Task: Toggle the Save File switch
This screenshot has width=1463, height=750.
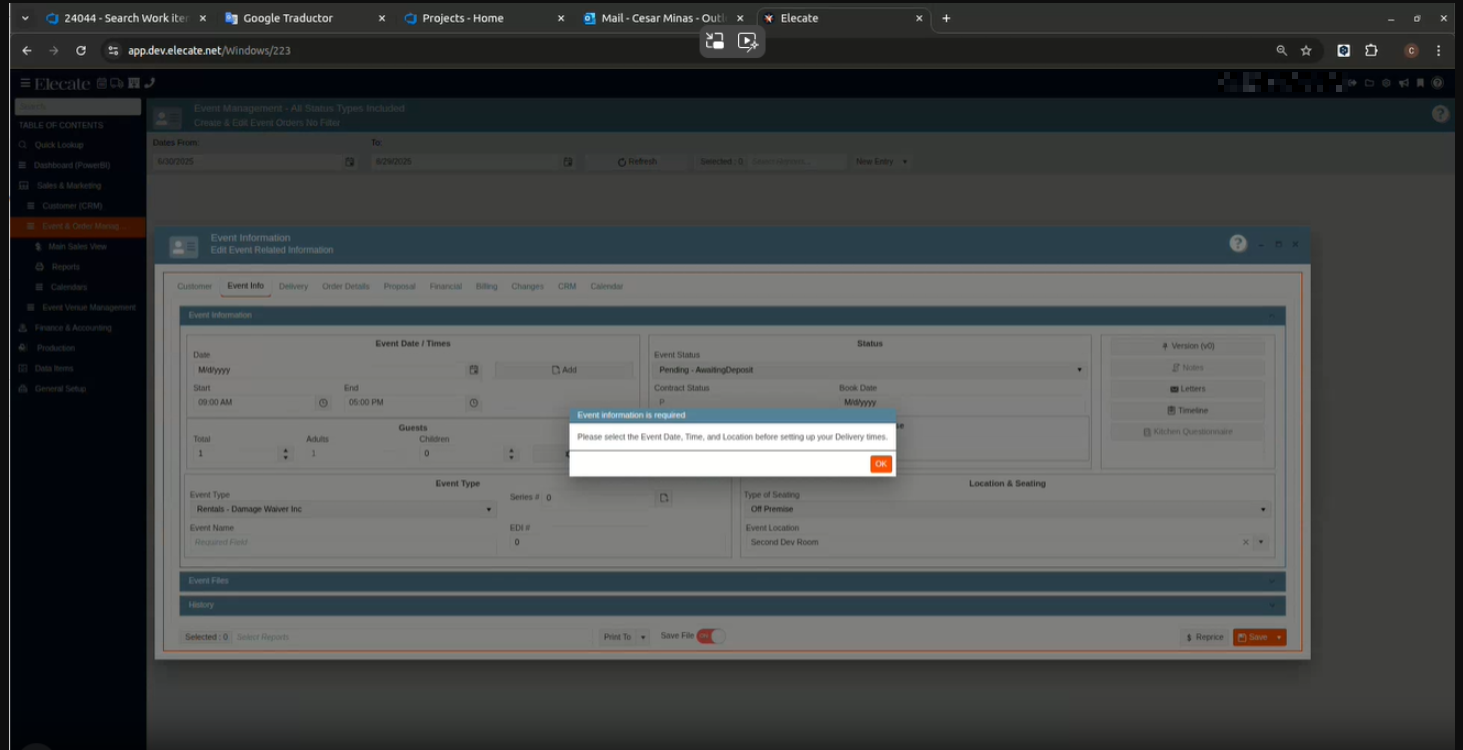Action: pyautogui.click(x=710, y=636)
